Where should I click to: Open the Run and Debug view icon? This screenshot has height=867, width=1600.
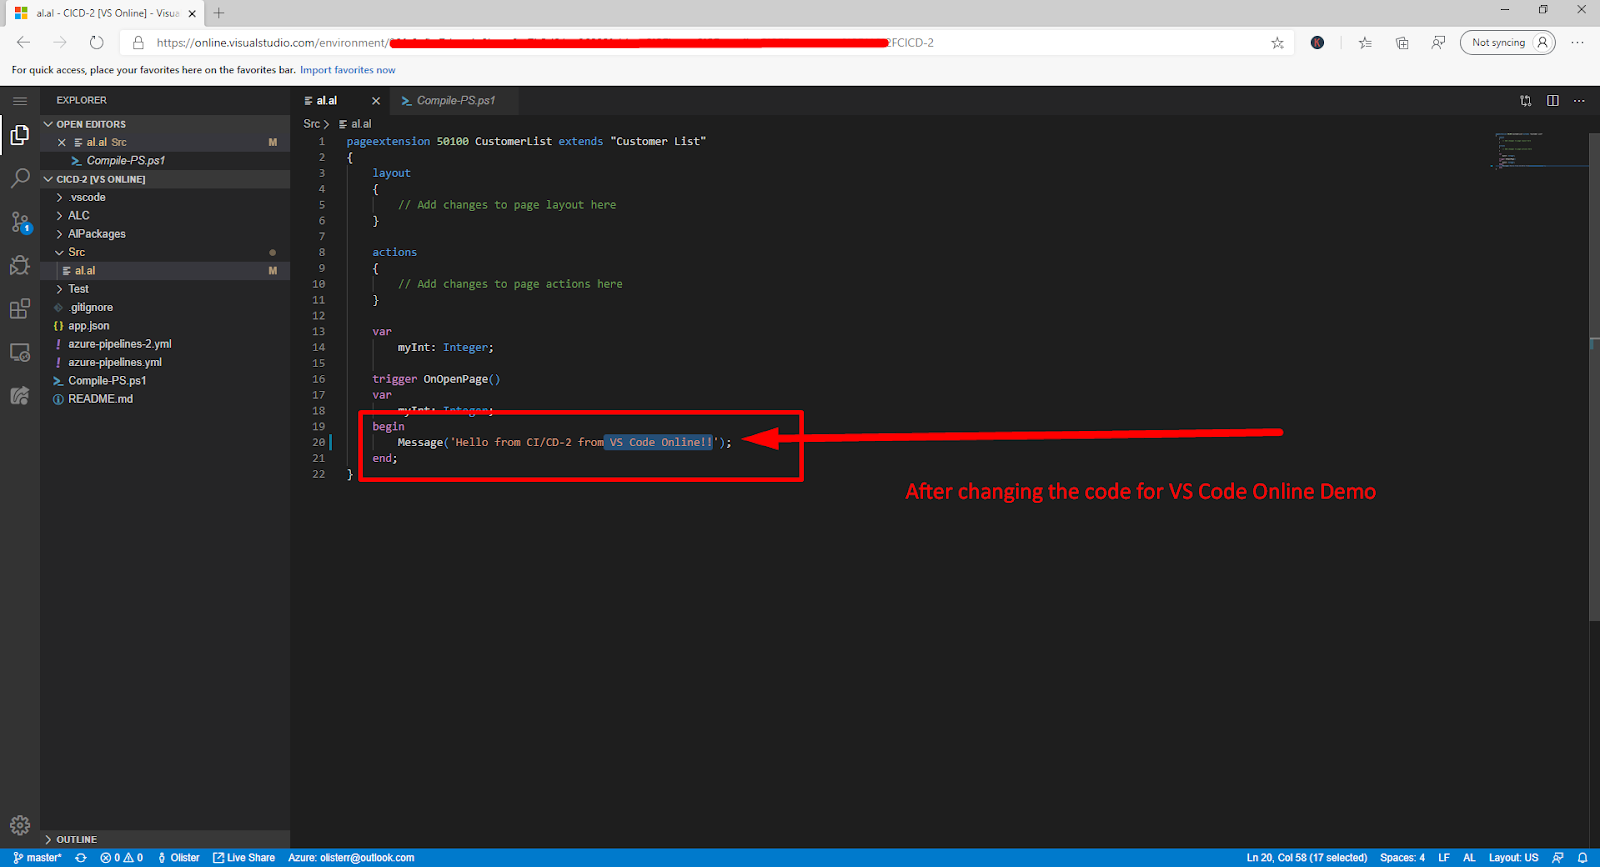point(20,265)
